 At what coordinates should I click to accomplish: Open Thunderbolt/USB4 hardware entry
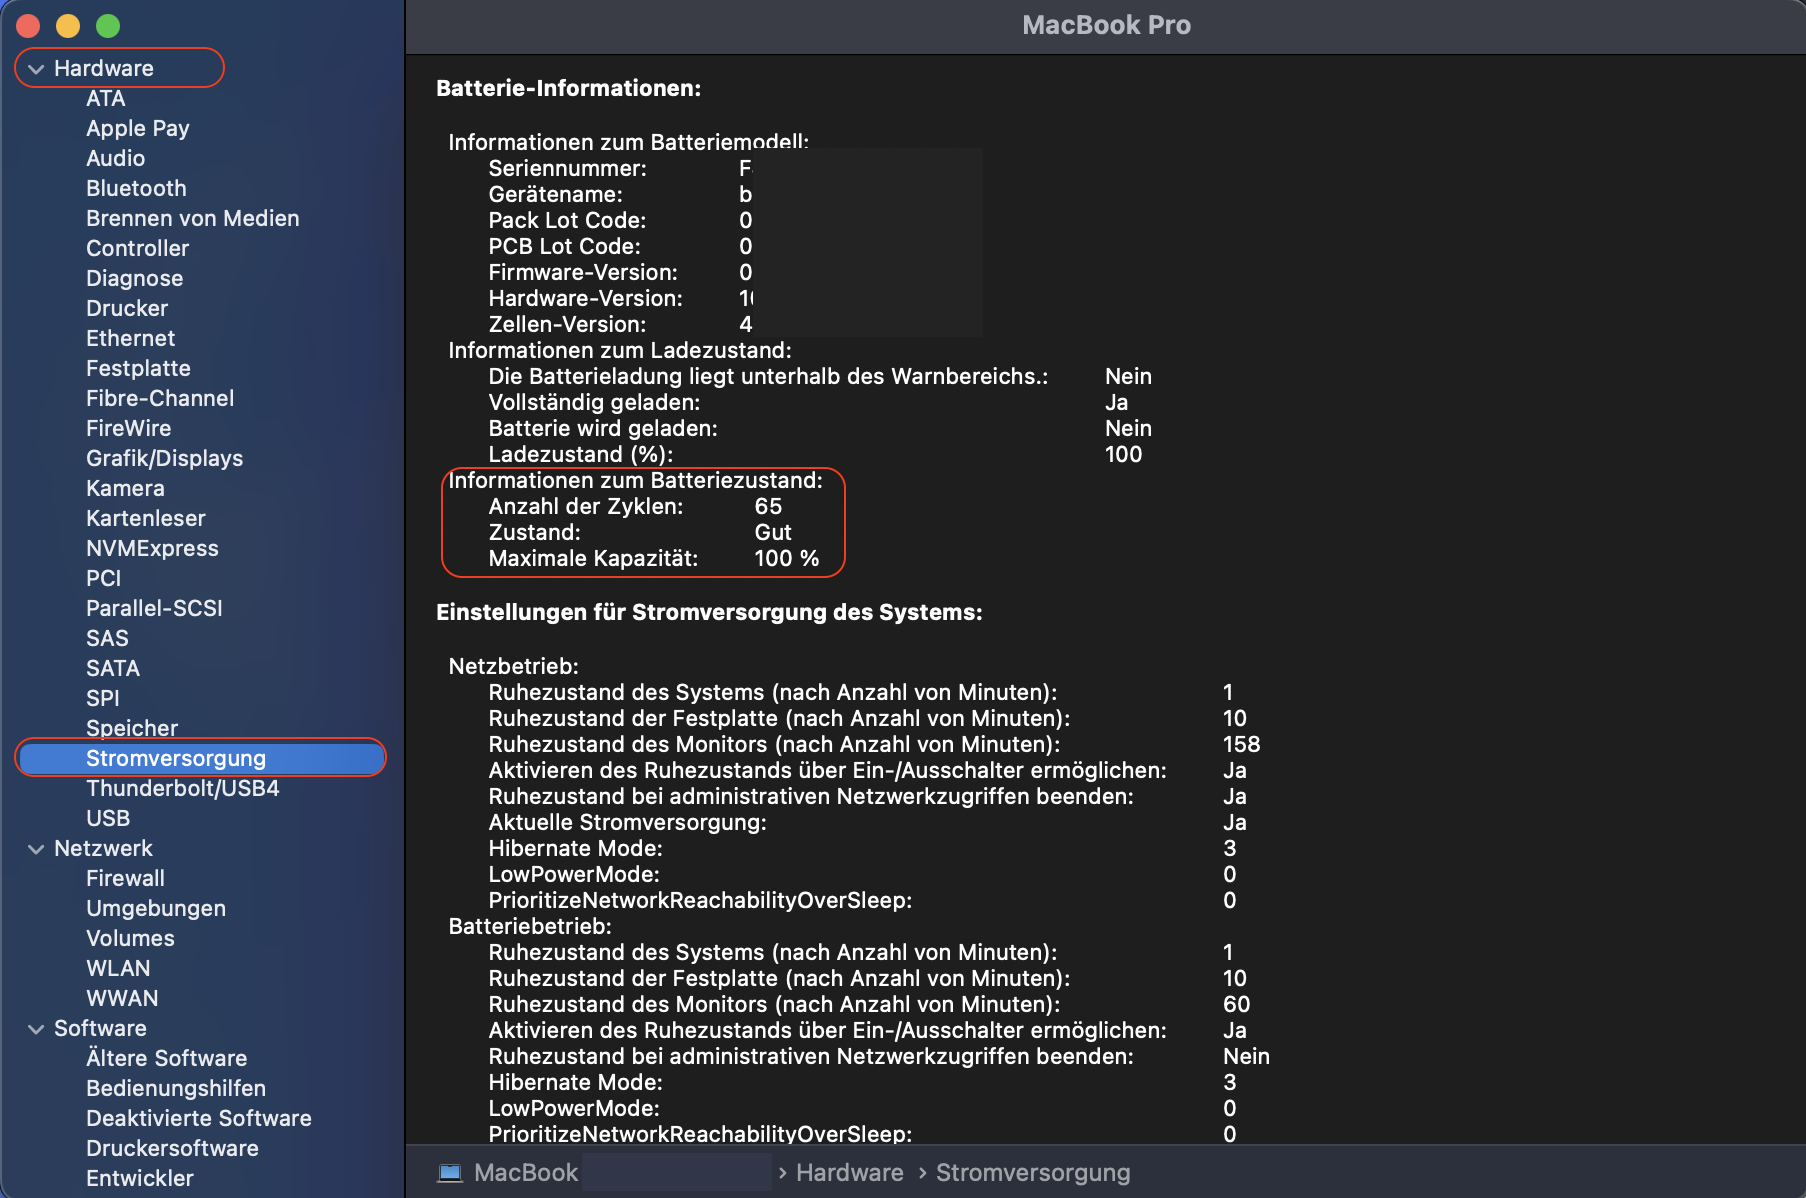tap(182, 788)
